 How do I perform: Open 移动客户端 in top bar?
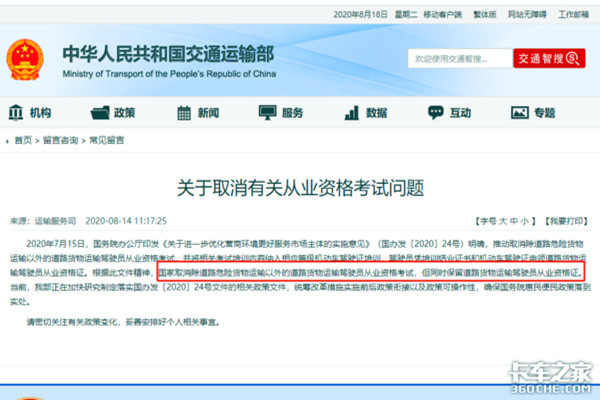click(433, 16)
